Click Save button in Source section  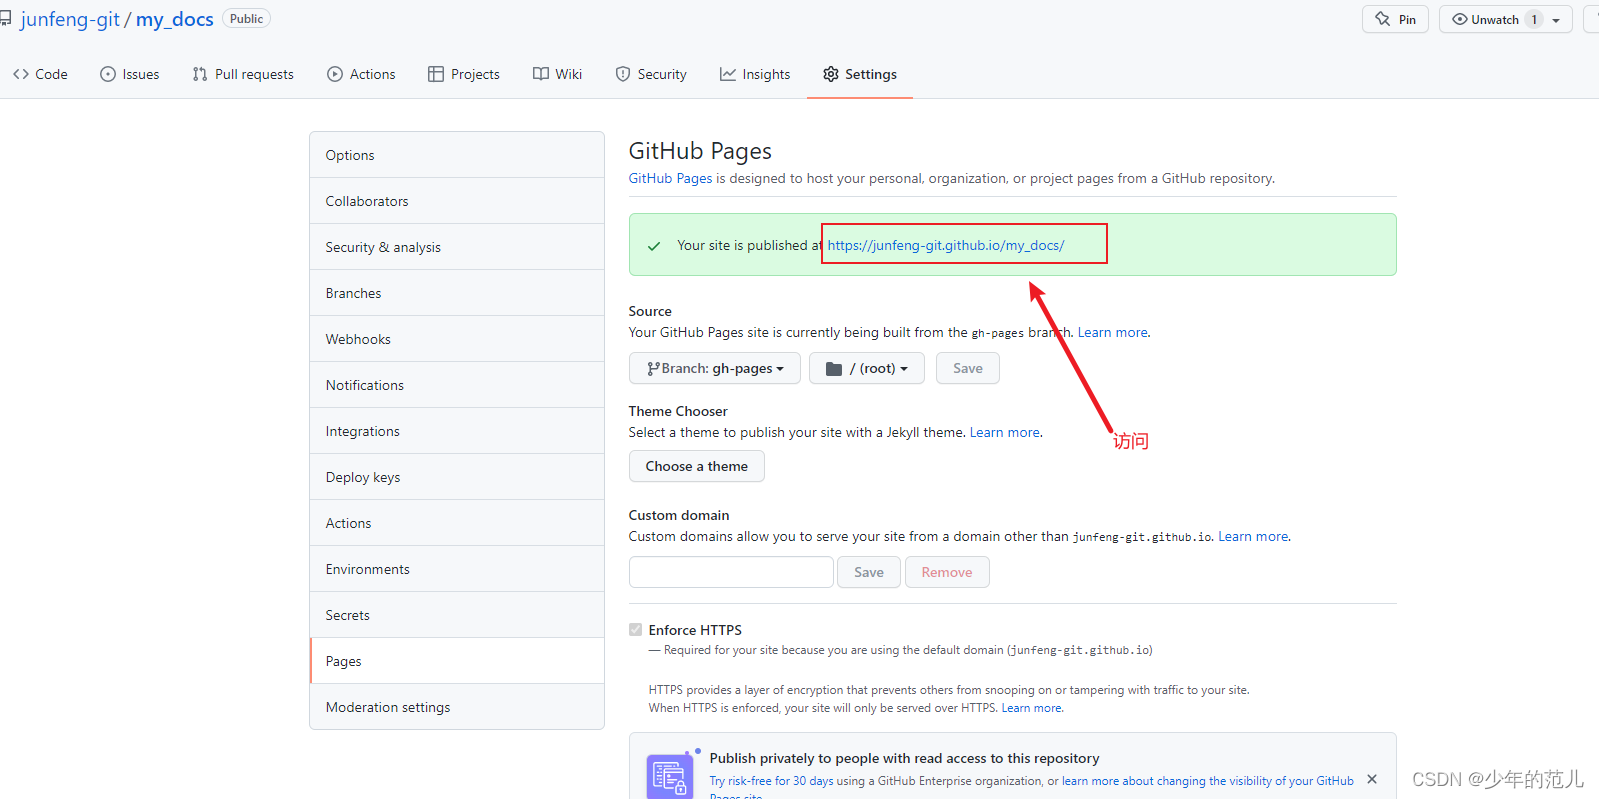coord(967,368)
